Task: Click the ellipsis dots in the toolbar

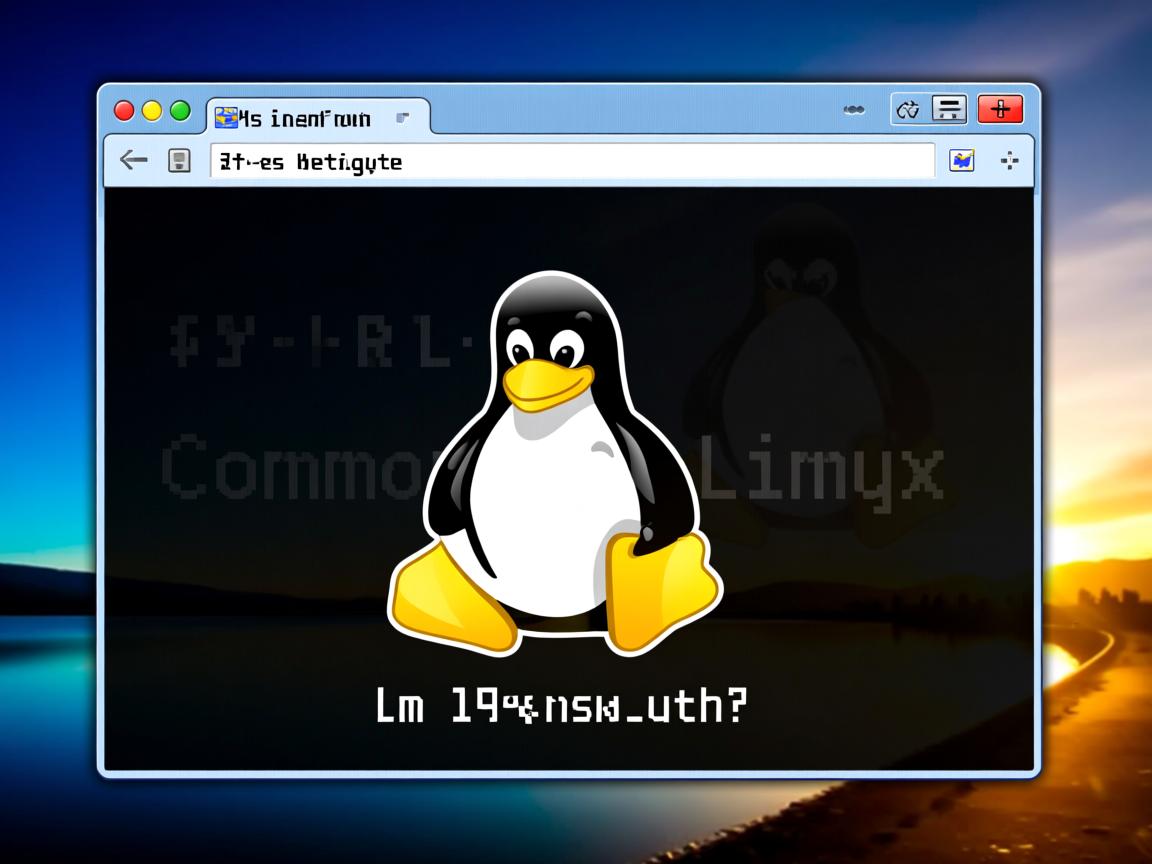Action: click(854, 109)
